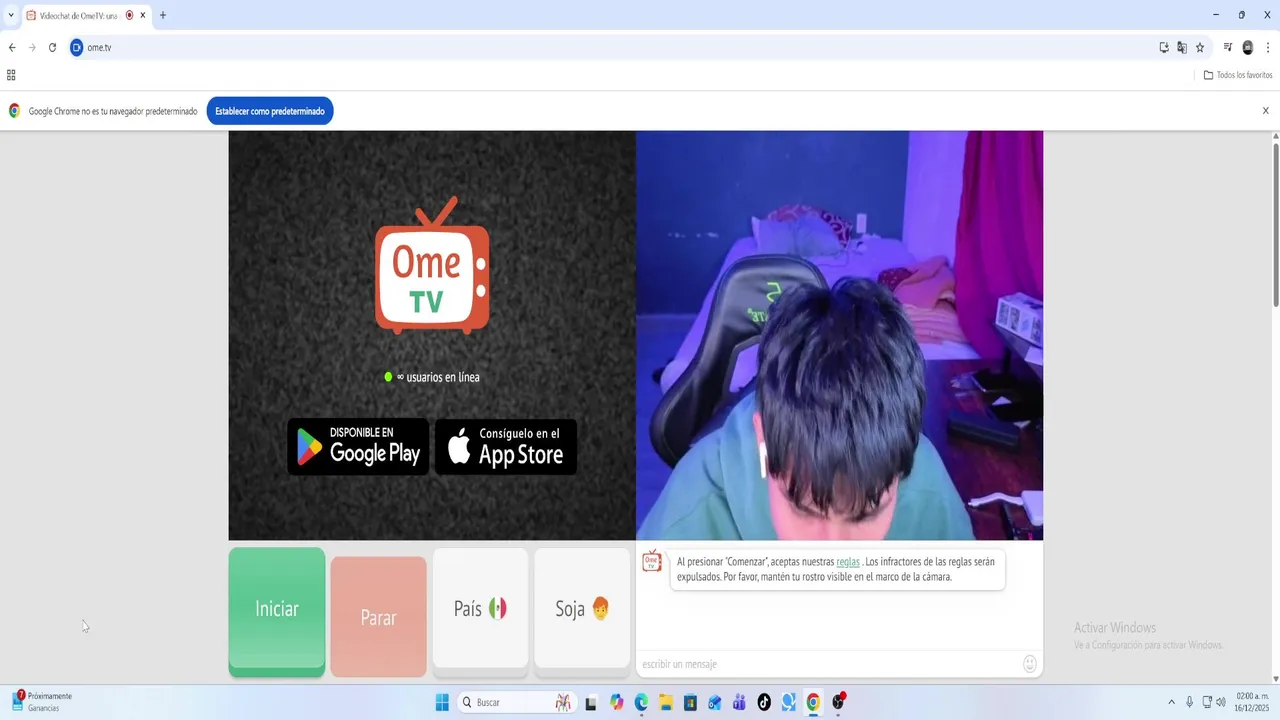Open the Windows Start menu
1280x720 pixels.
[442, 702]
